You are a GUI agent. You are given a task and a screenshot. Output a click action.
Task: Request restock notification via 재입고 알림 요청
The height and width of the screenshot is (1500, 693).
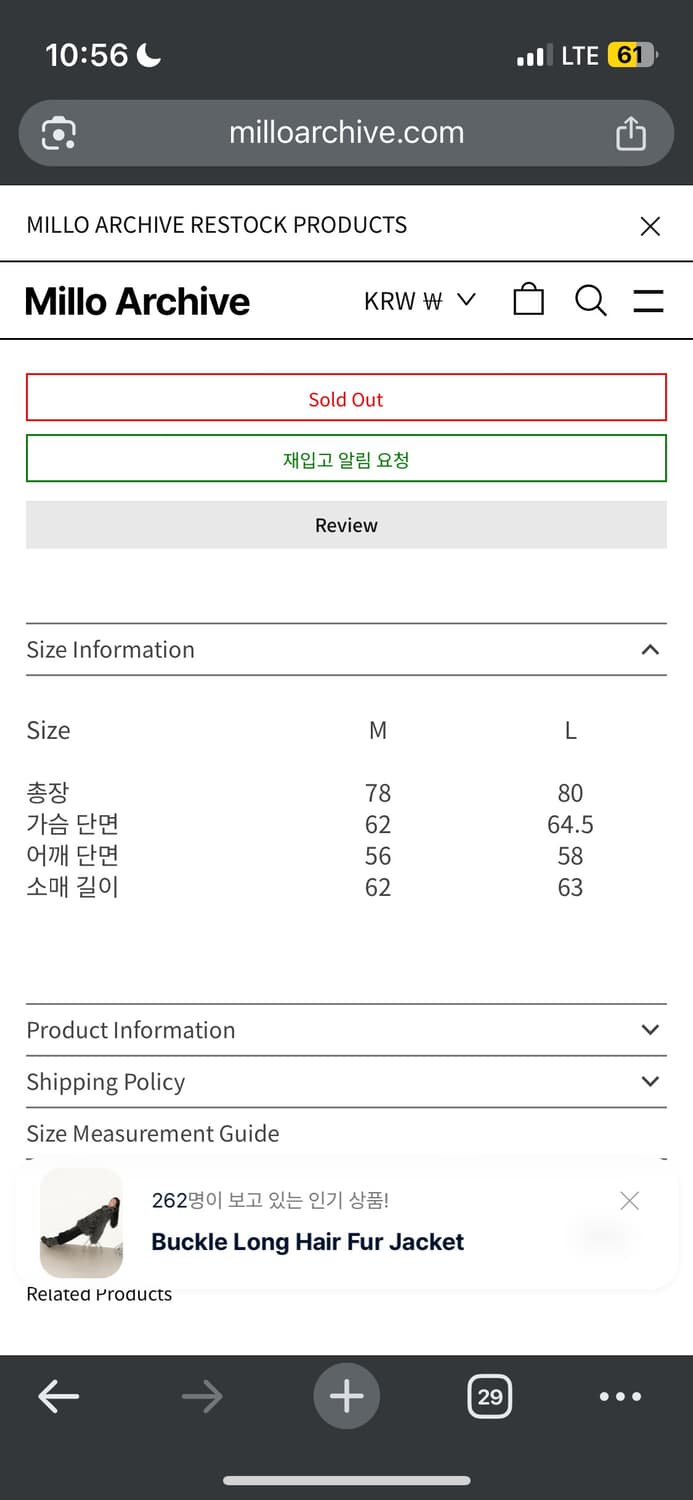[346, 457]
